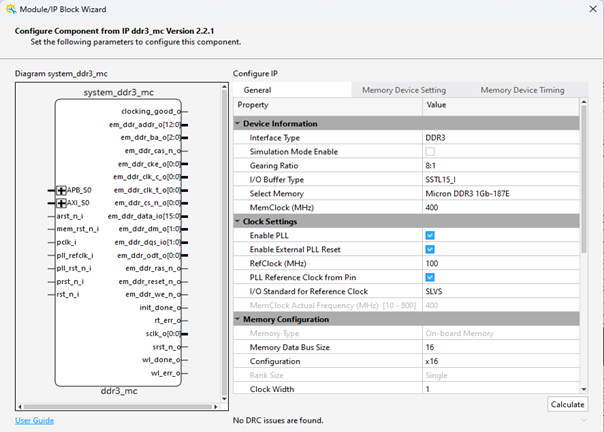Edit the Clock Width value field

501,388
